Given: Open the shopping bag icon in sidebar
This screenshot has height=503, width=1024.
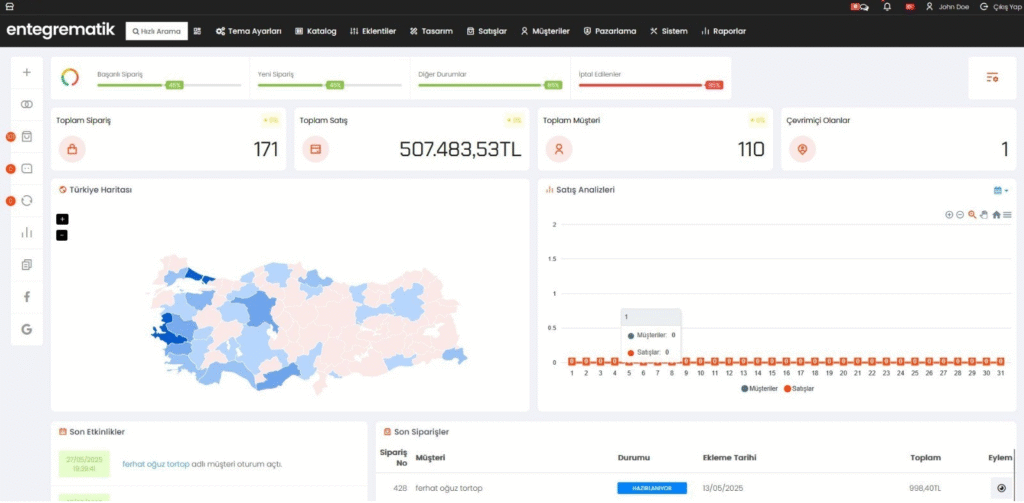Looking at the screenshot, I should 27,137.
